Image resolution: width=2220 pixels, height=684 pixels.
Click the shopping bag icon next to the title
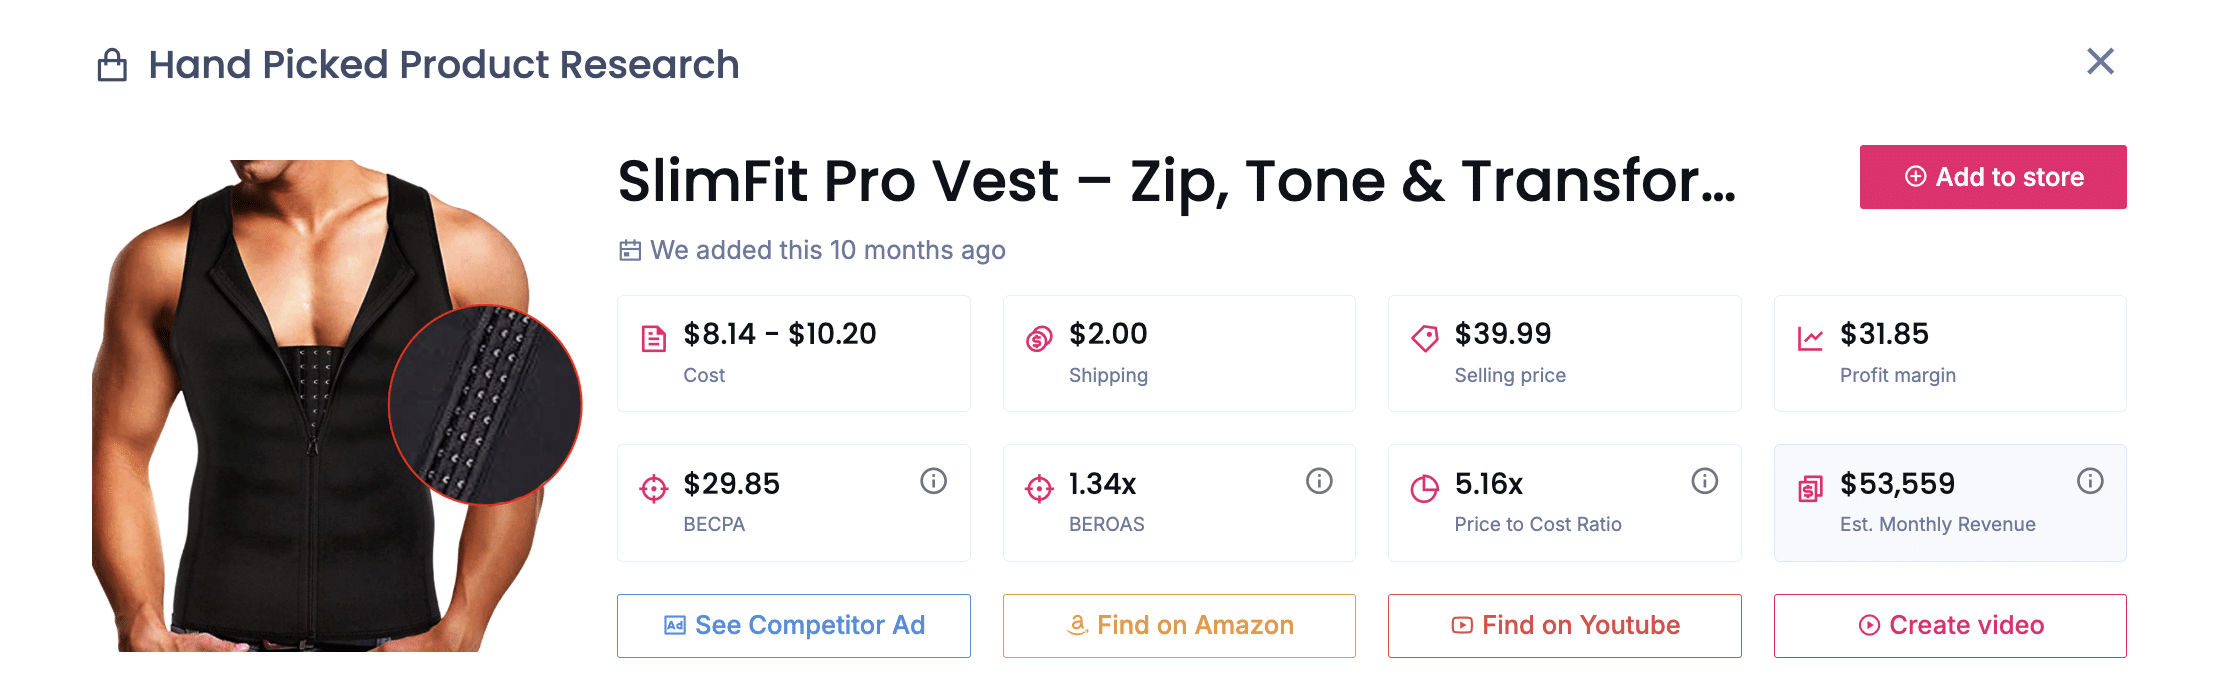click(112, 63)
